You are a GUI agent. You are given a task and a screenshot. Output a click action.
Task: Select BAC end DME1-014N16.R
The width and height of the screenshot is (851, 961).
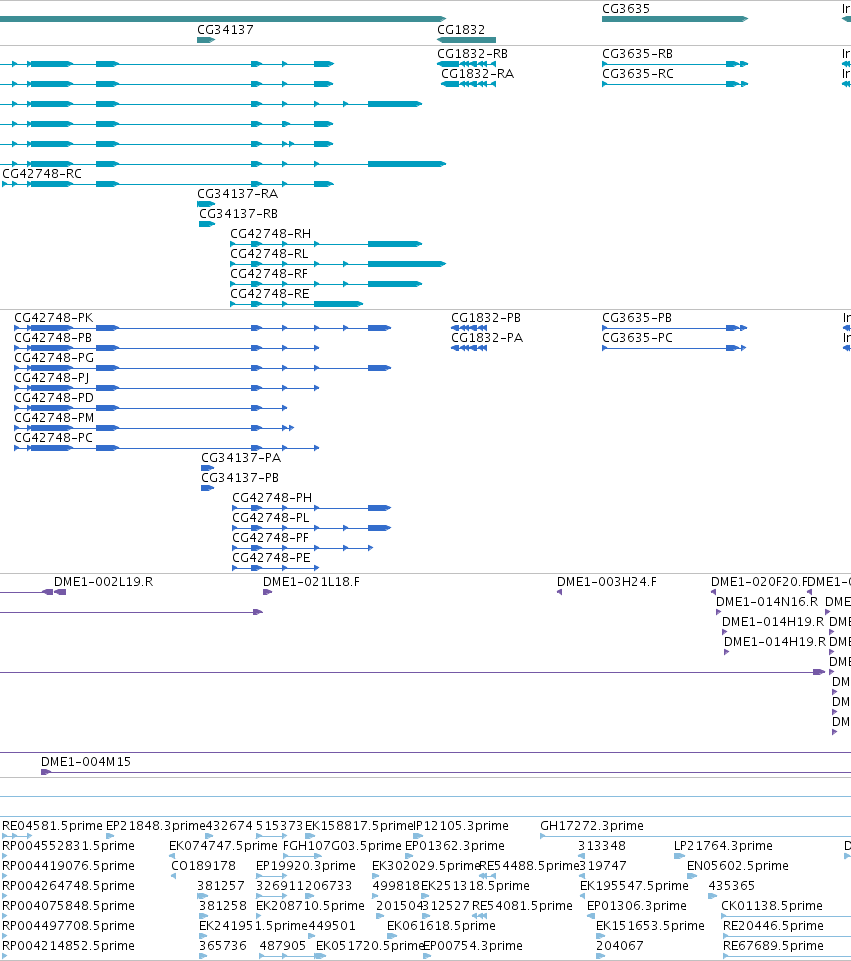[x=767, y=602]
